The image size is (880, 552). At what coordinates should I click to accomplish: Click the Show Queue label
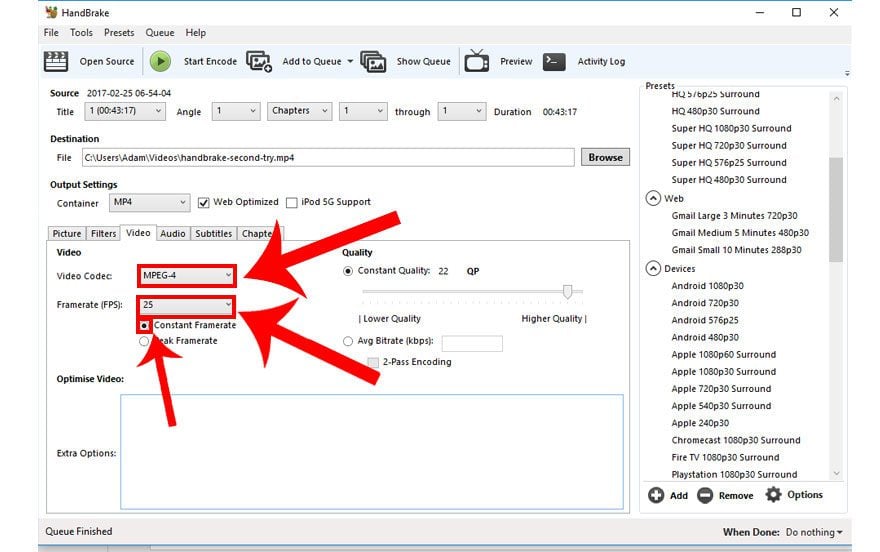tap(423, 61)
